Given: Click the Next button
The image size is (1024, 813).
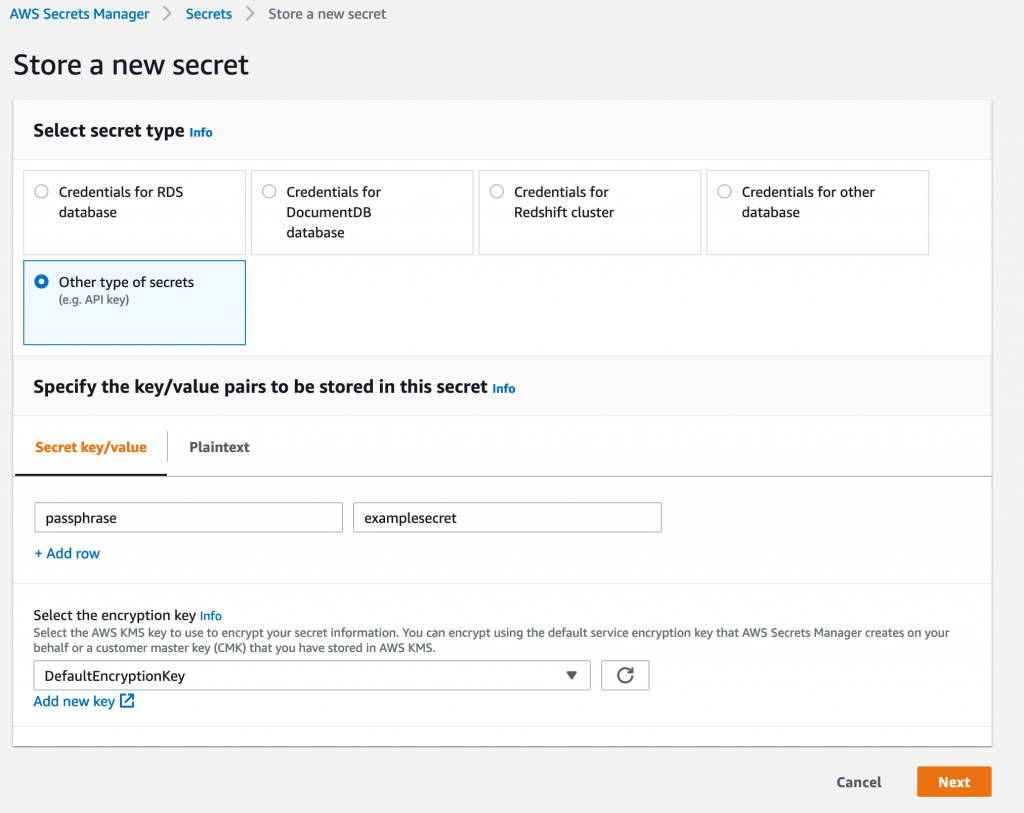Looking at the screenshot, I should tap(953, 781).
